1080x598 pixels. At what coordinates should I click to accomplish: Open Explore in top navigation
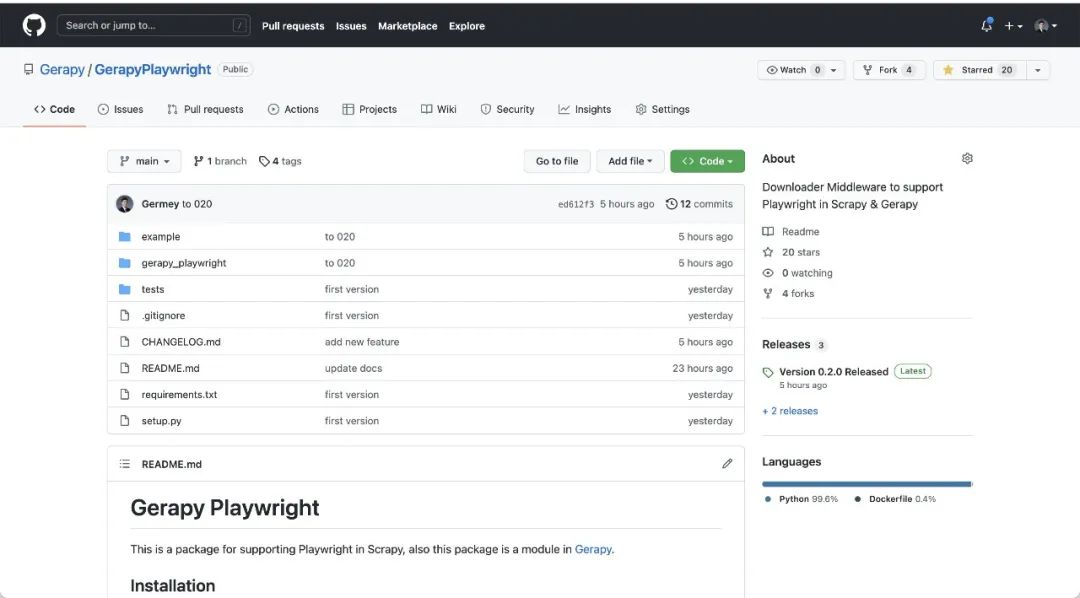pyautogui.click(x=467, y=25)
